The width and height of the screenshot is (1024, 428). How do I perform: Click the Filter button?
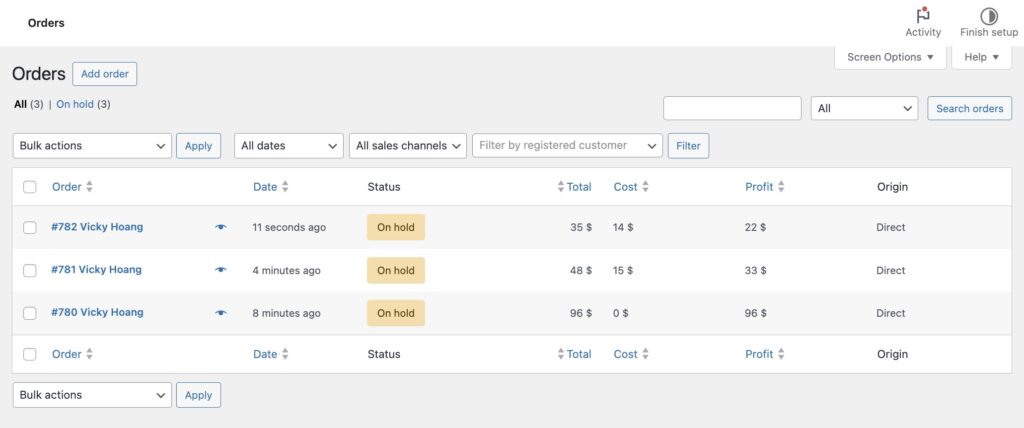point(688,146)
